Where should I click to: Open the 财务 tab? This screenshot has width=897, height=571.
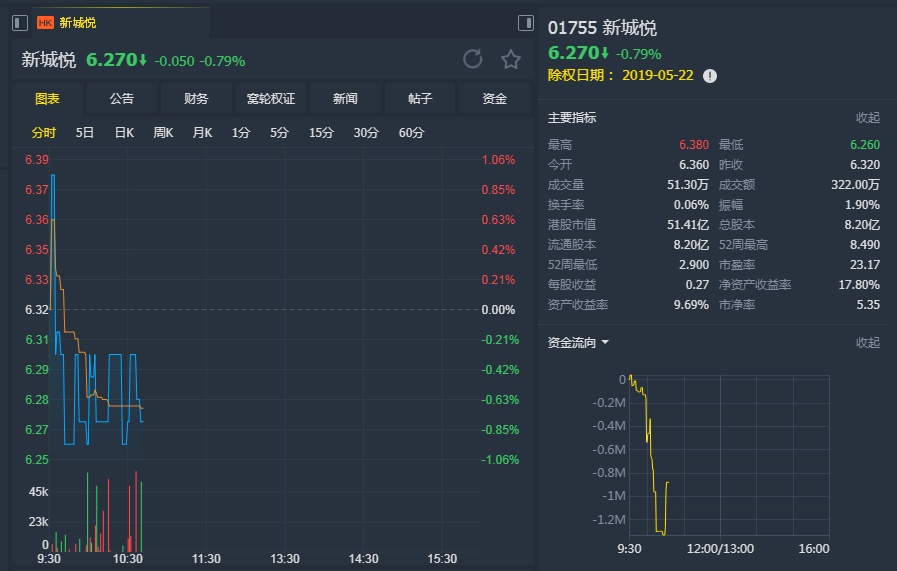(196, 99)
